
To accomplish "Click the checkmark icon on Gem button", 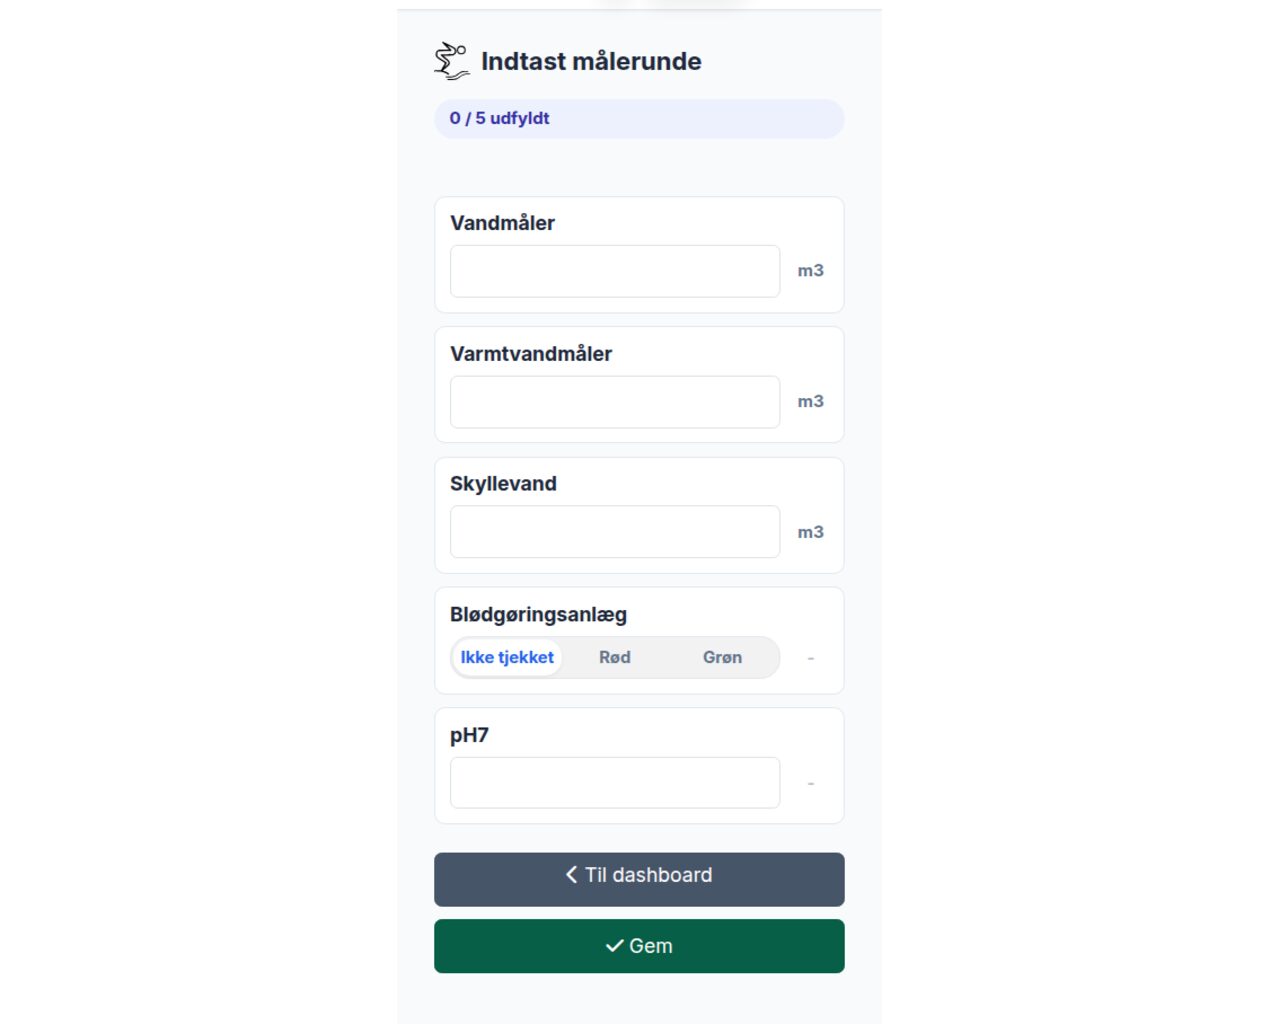I will (615, 946).
